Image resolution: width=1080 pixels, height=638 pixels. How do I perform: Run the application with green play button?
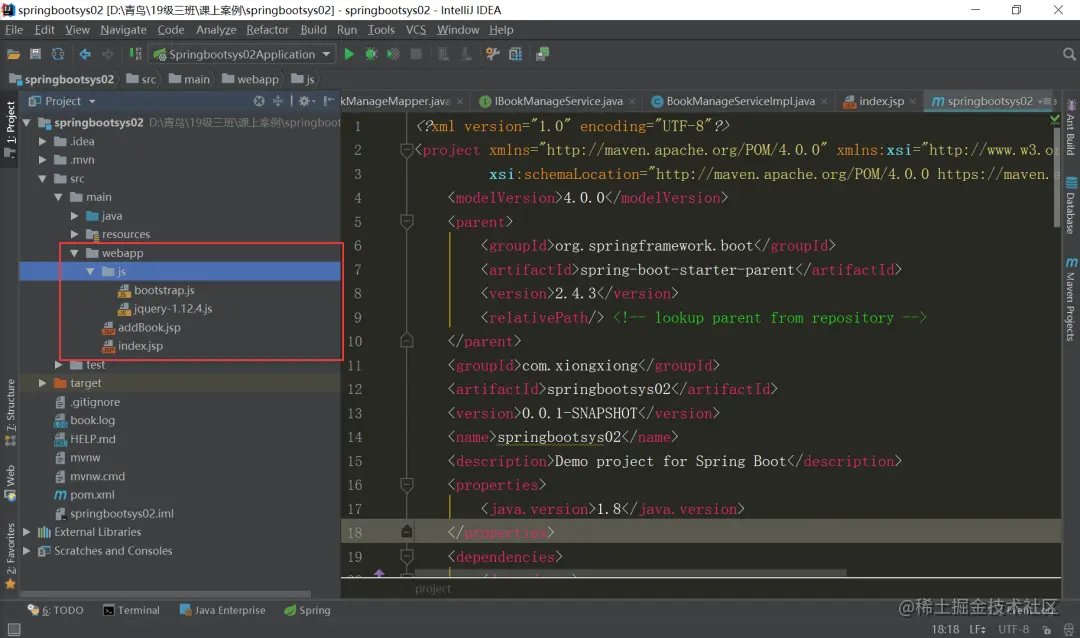pos(349,54)
